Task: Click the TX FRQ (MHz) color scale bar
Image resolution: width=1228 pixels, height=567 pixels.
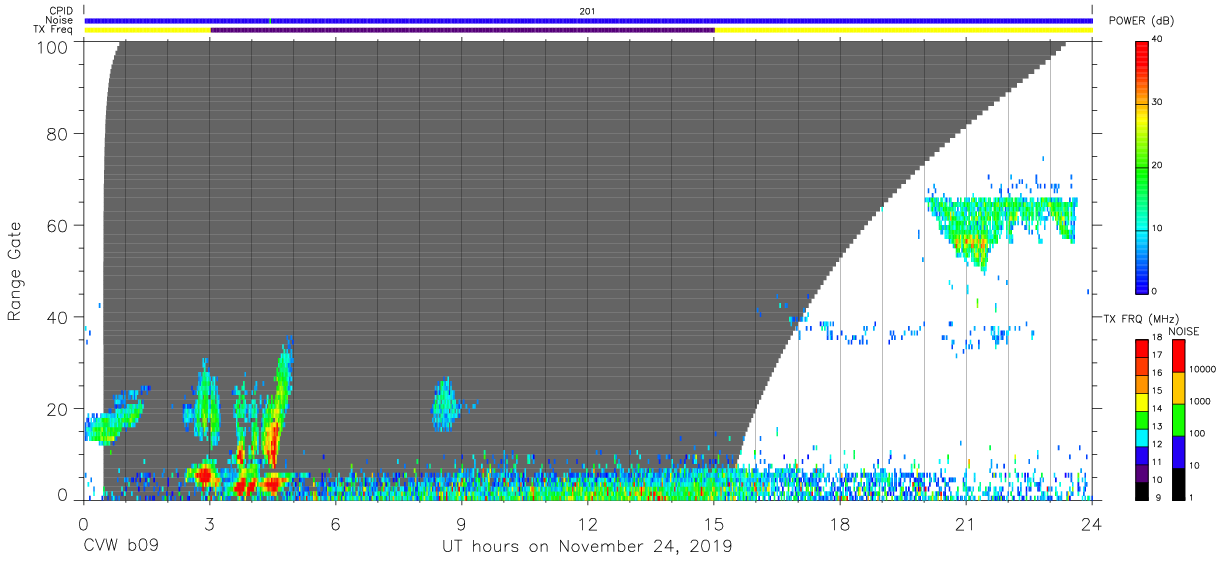Action: pos(1142,418)
